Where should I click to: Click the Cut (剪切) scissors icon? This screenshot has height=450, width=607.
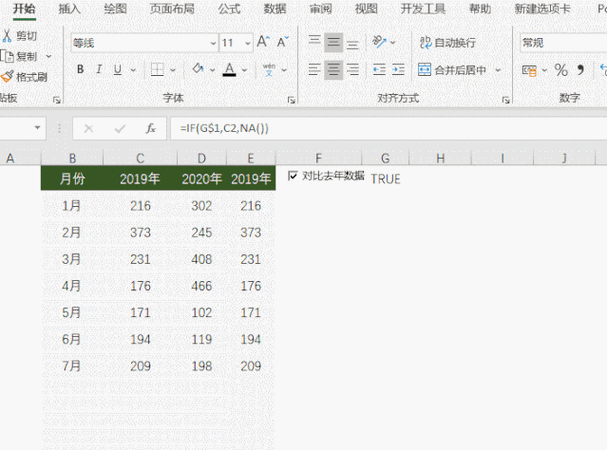click(x=7, y=36)
